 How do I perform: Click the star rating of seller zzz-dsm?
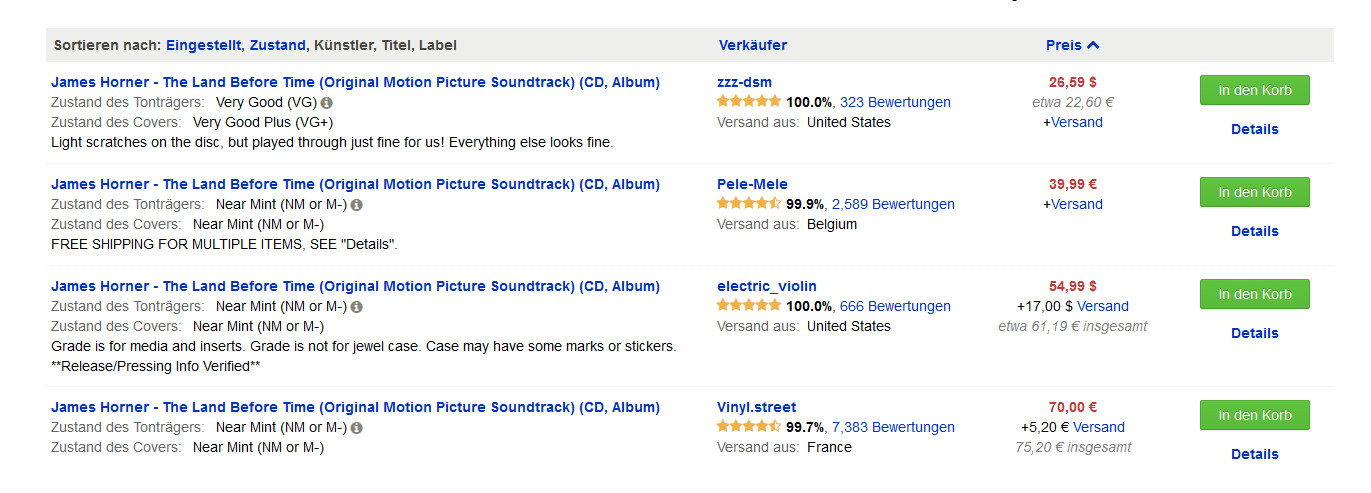coord(749,102)
